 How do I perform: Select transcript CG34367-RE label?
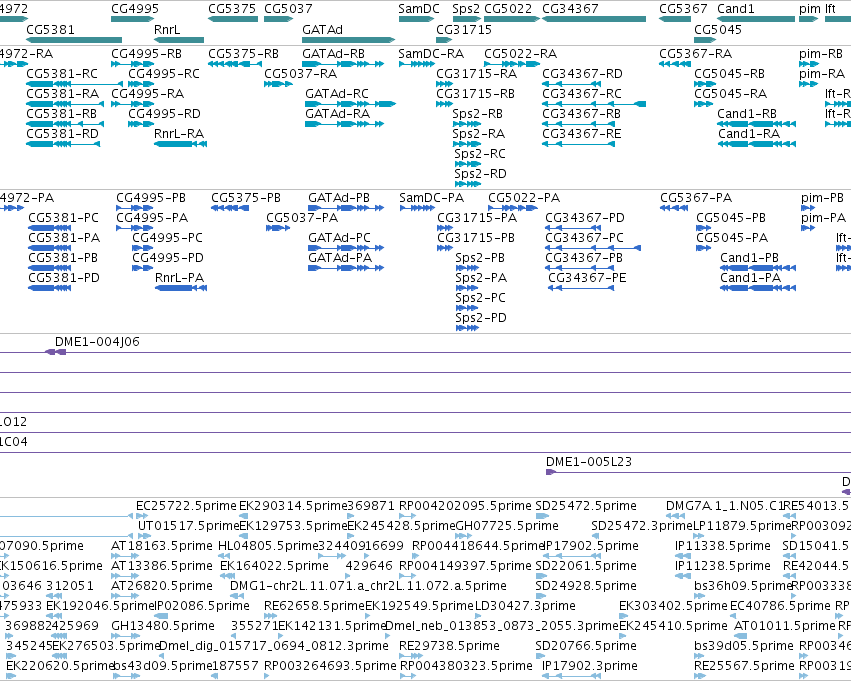pos(582,134)
